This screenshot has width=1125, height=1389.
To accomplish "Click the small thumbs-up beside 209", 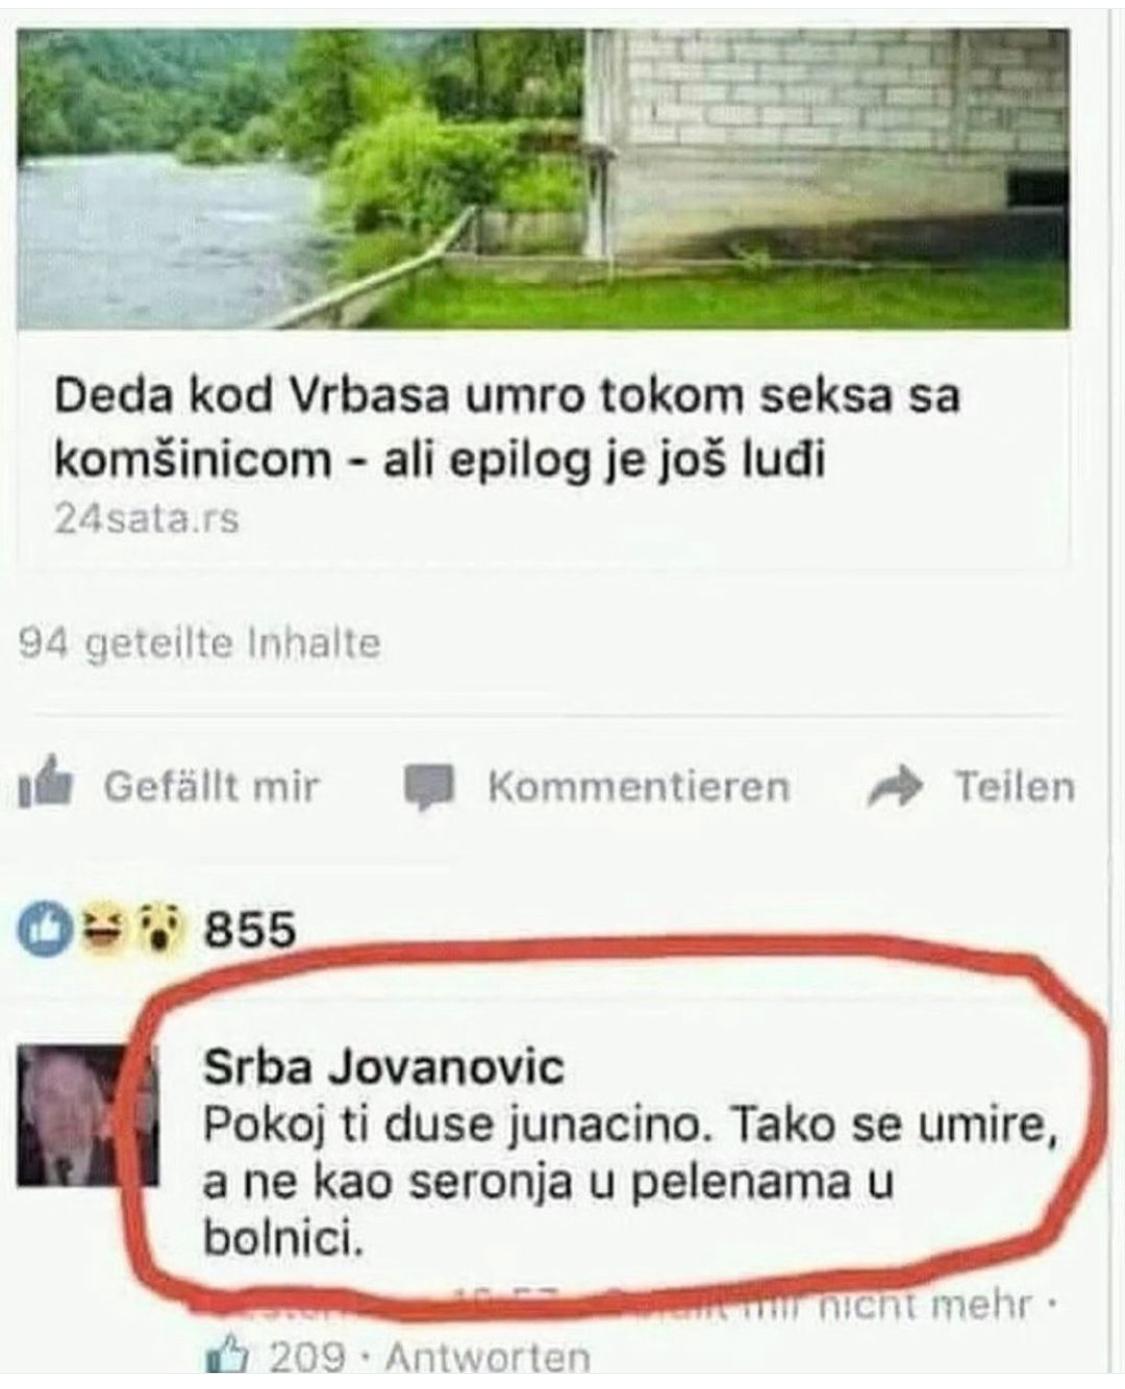I will click(226, 1356).
